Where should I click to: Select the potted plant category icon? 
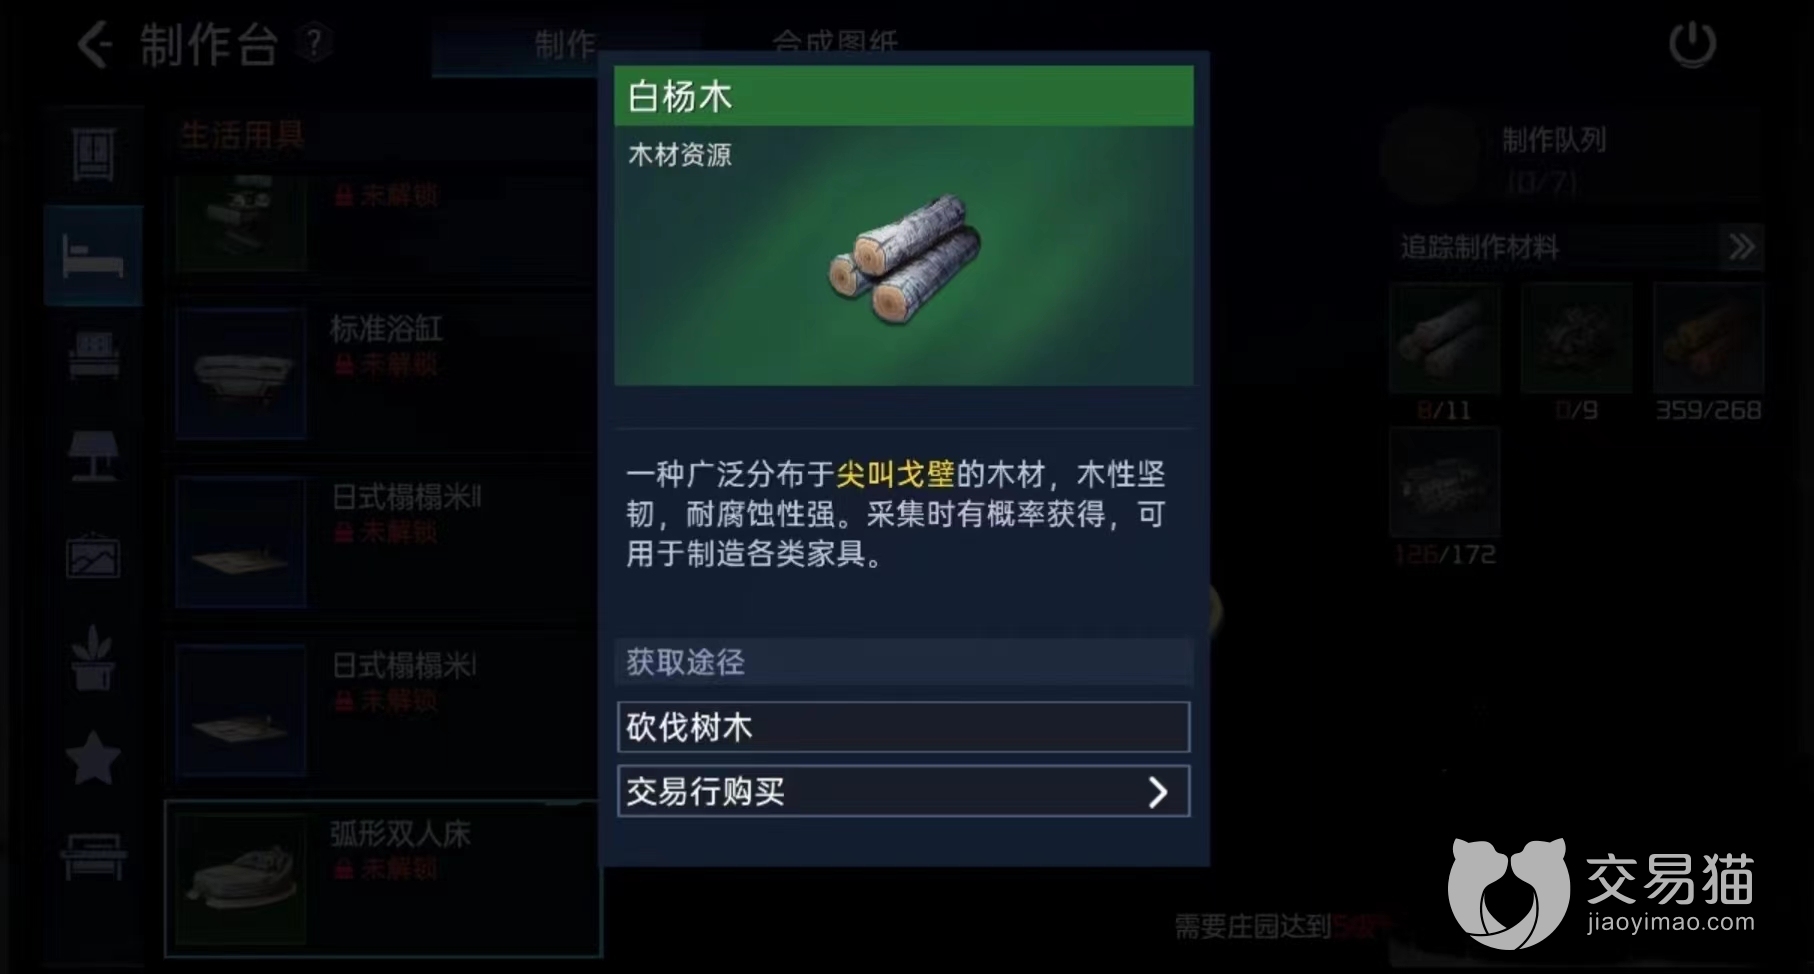[93, 657]
